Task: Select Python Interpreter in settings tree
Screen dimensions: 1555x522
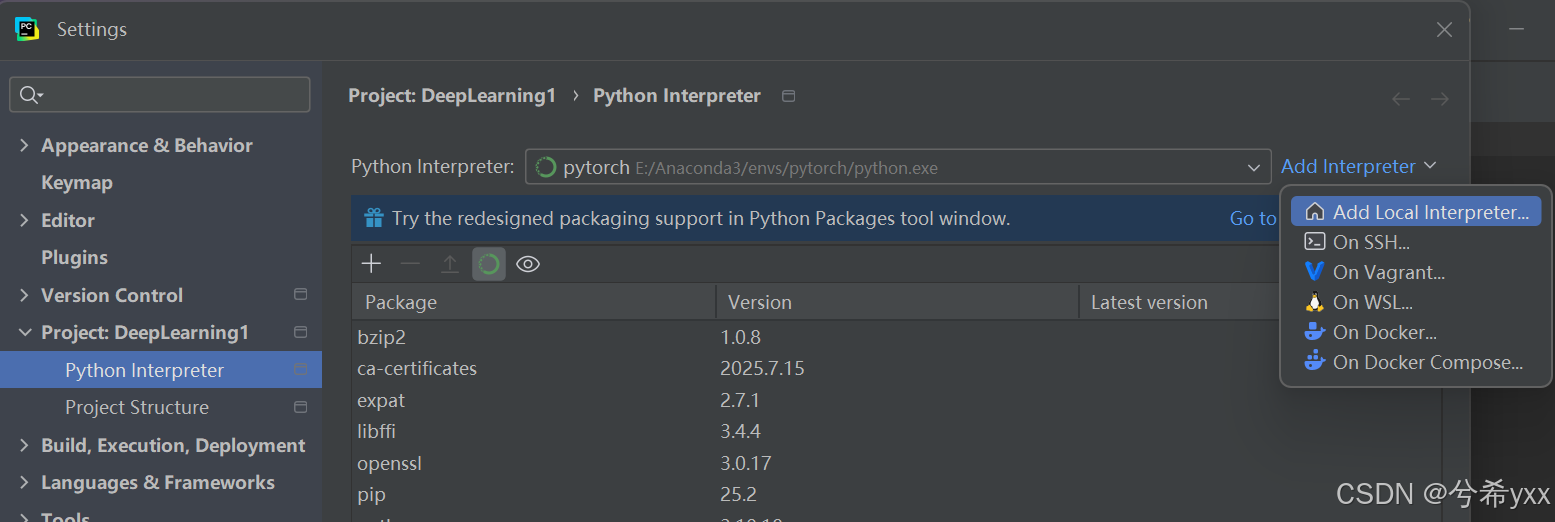Action: click(x=161, y=370)
